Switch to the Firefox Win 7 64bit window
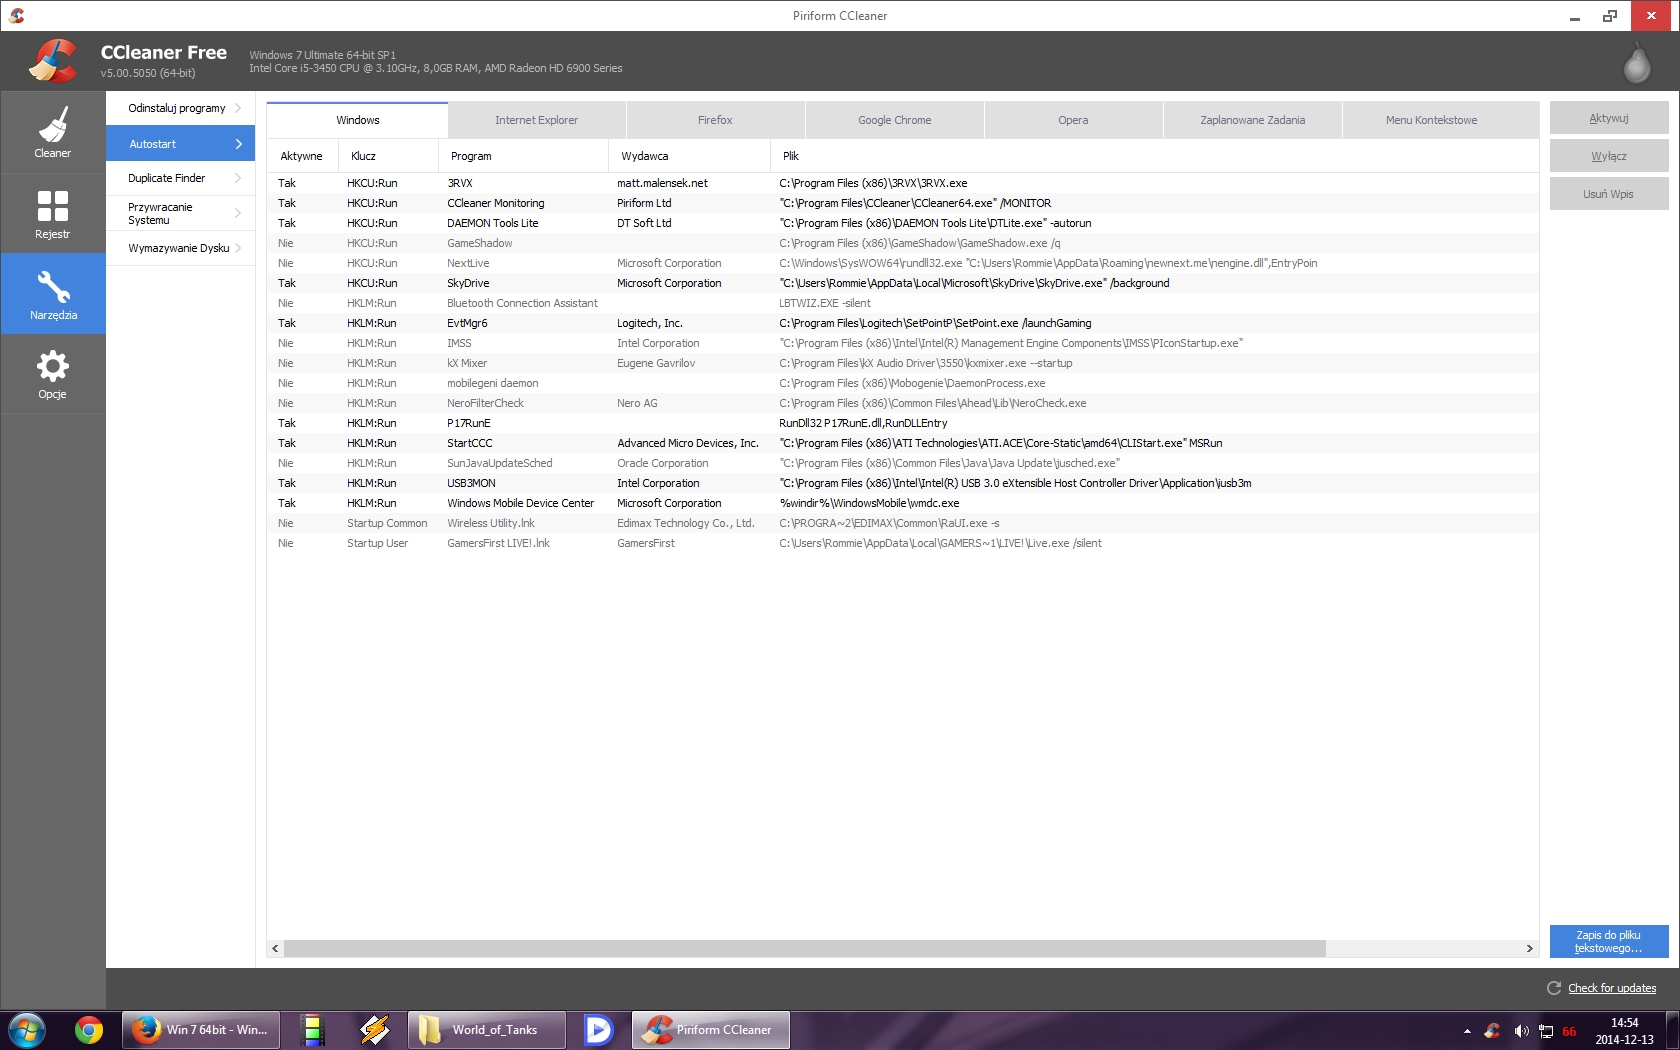This screenshot has width=1680, height=1050. point(200,1030)
